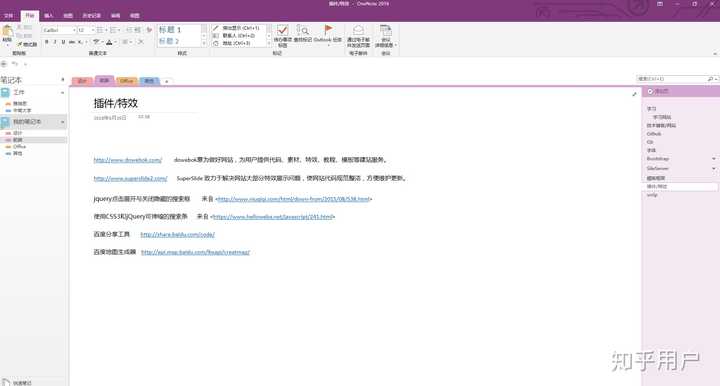Click the notebook pane pin icon
Viewport: 720px width, 386px height.
(x=63, y=80)
